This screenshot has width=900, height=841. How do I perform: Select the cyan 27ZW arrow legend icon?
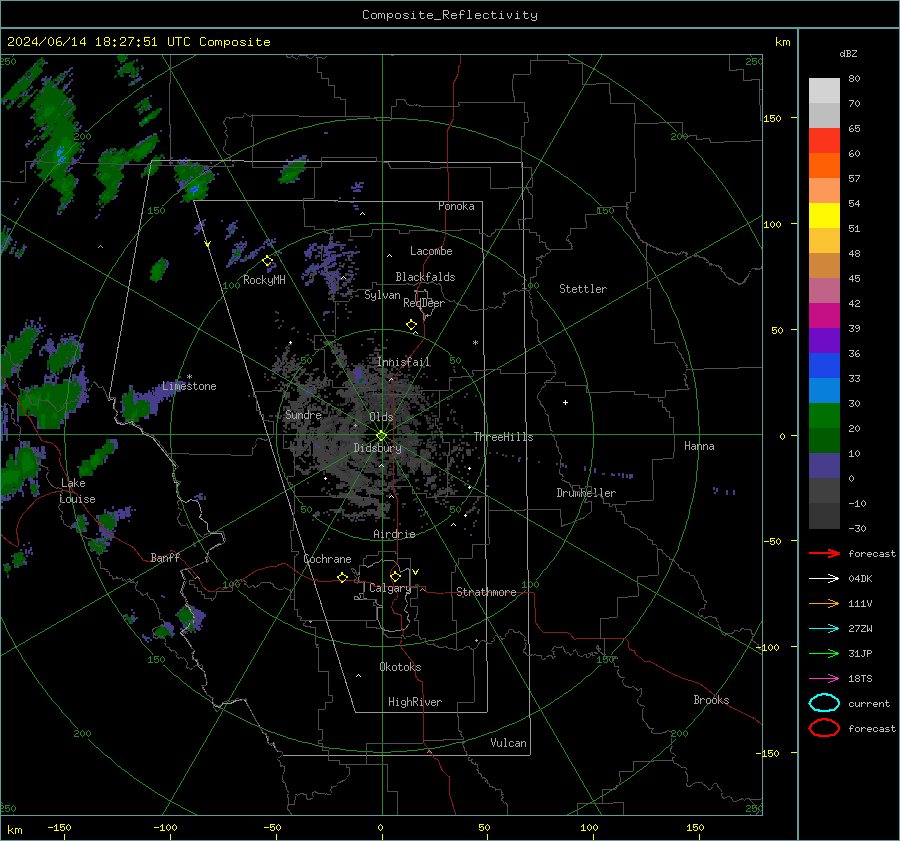(824, 629)
